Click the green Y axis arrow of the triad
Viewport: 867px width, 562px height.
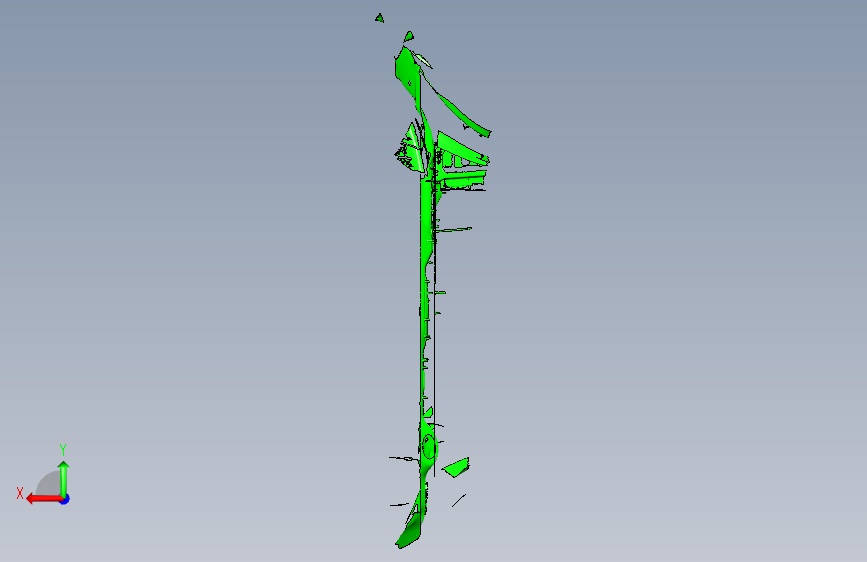(x=64, y=478)
